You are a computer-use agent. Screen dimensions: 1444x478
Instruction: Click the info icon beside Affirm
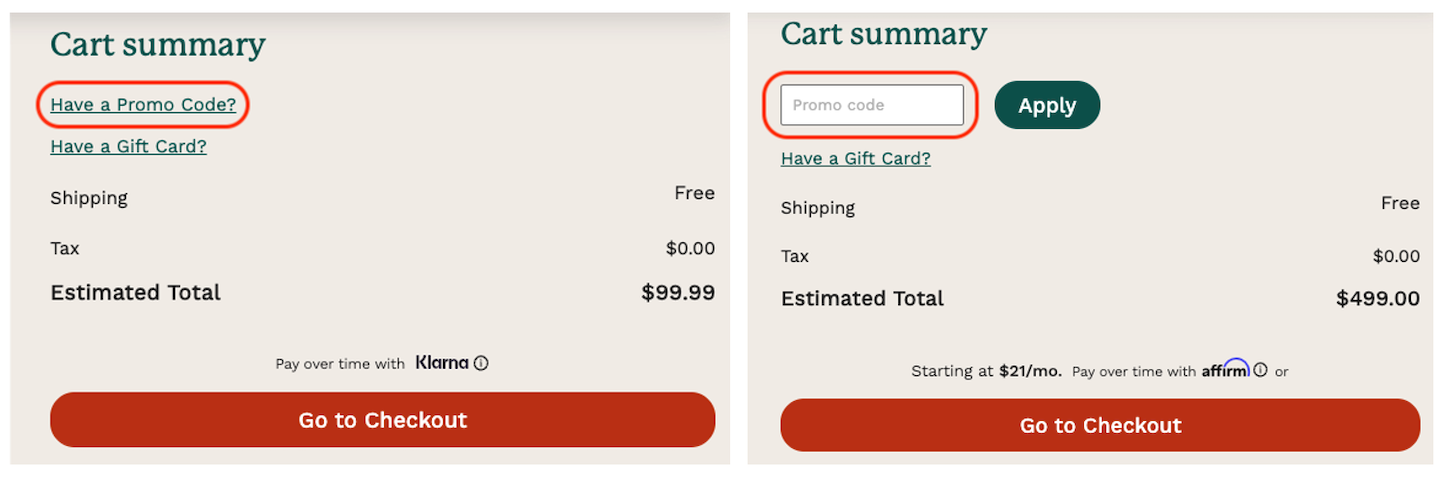point(1261,370)
